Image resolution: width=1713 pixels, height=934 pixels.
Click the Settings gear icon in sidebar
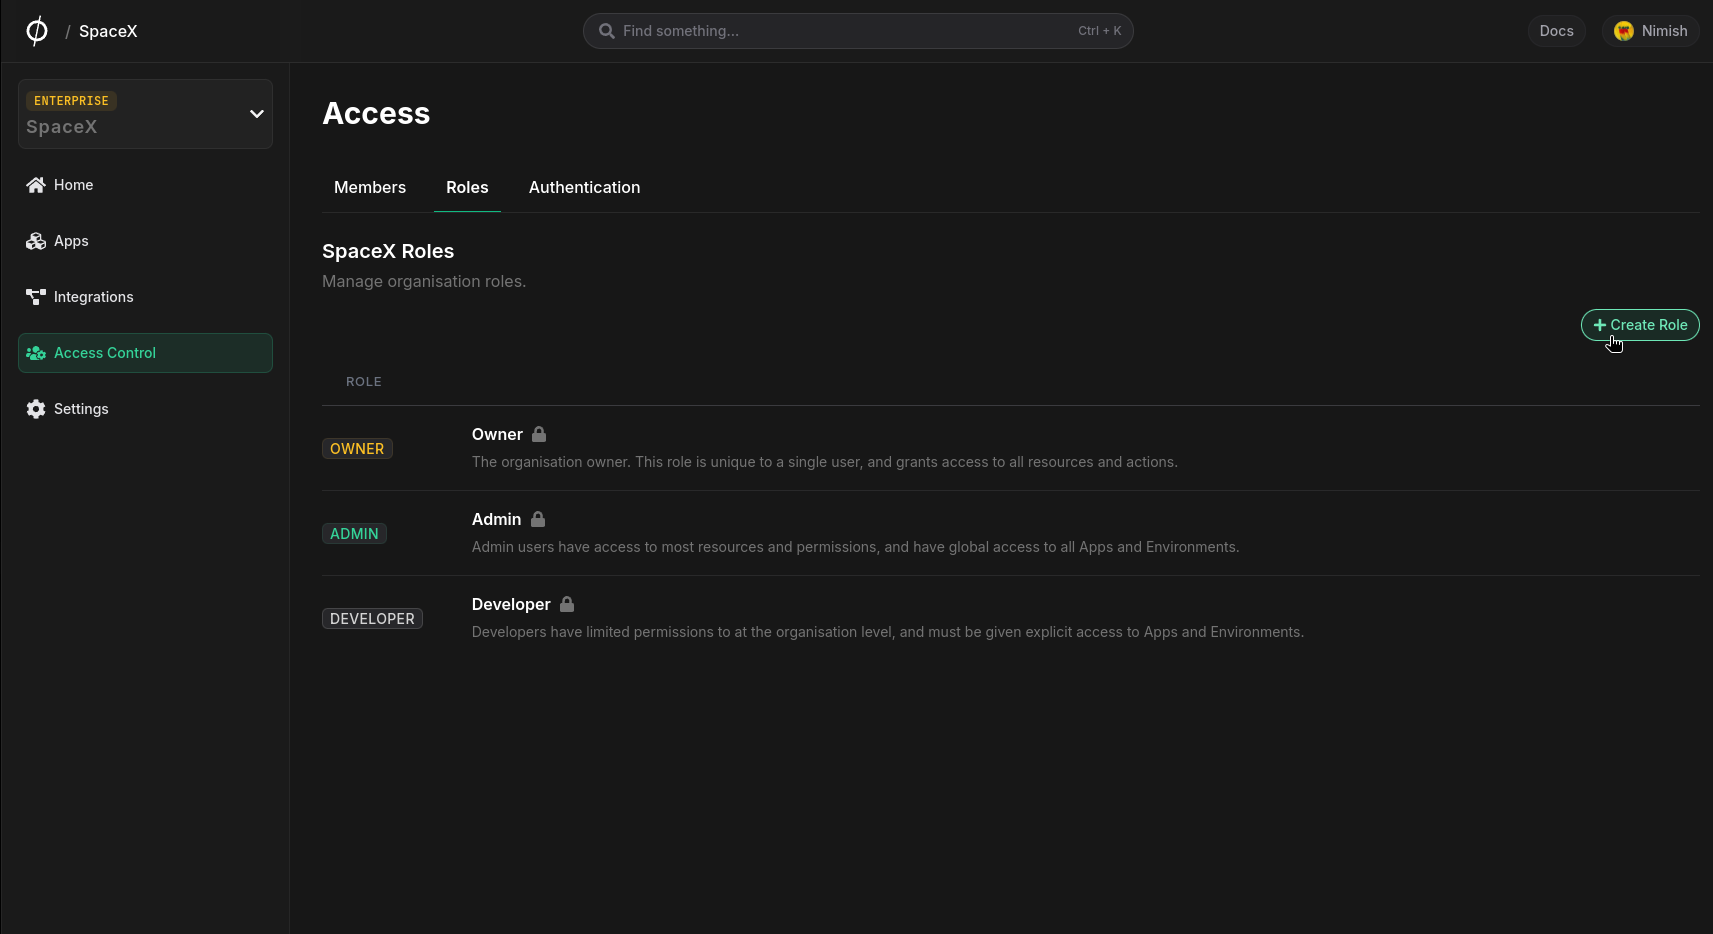coord(36,409)
